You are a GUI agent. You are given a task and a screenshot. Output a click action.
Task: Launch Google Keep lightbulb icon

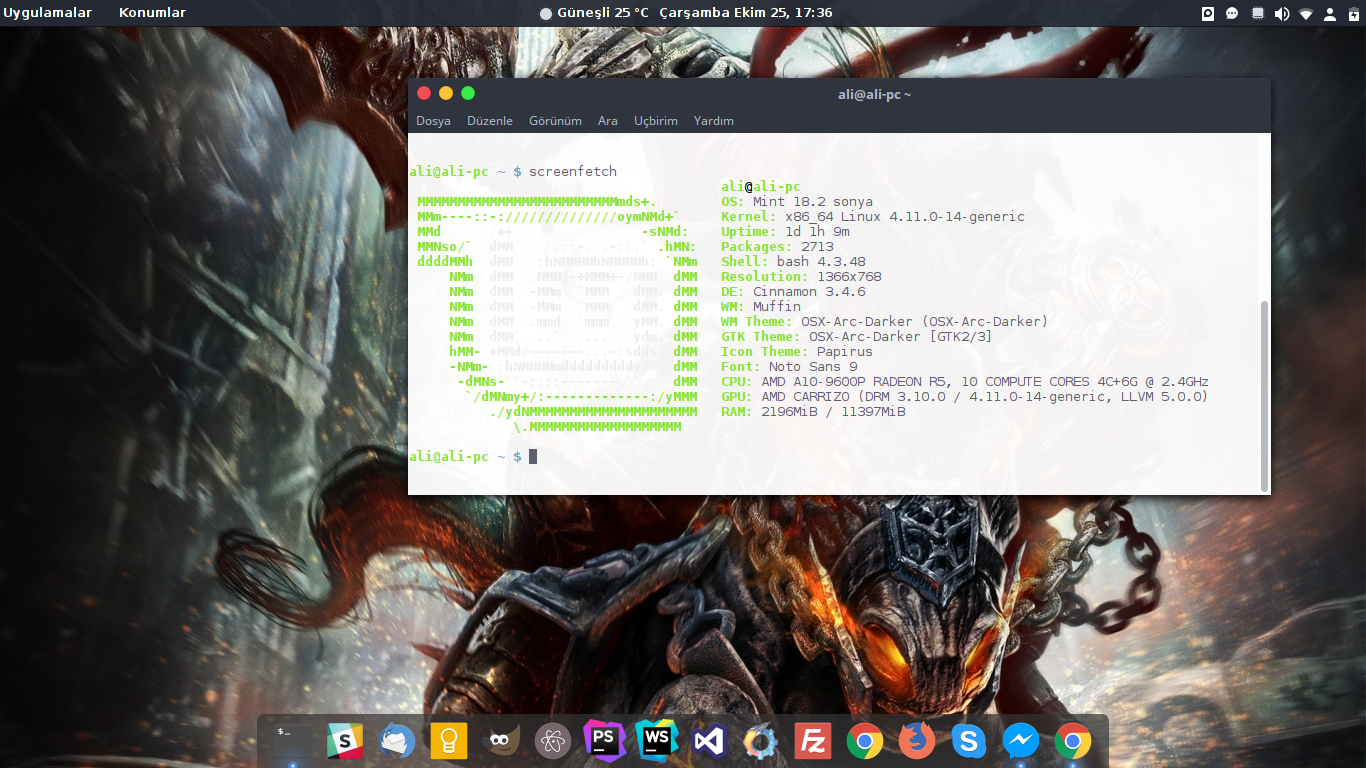click(449, 741)
